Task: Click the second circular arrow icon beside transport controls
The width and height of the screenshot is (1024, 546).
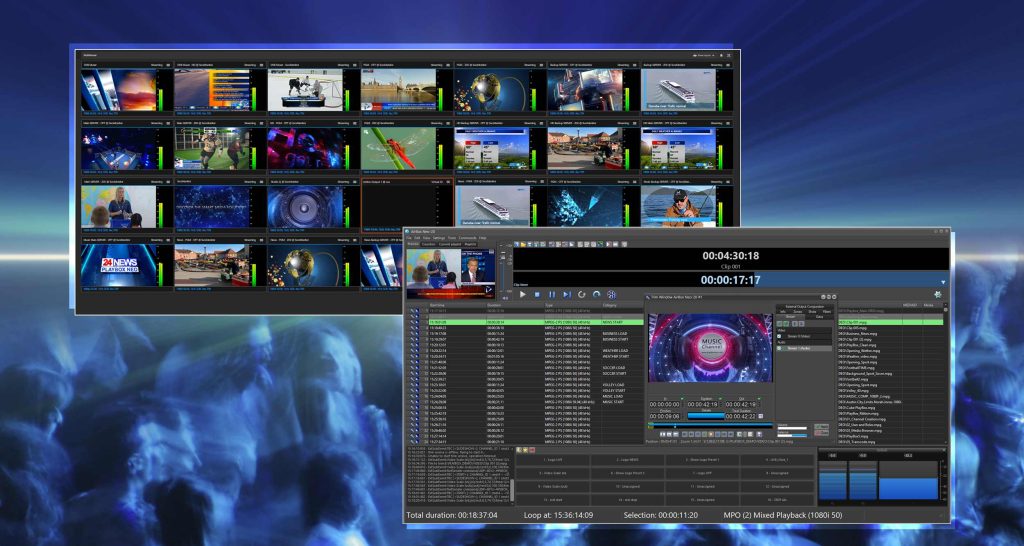Action: [x=597, y=294]
